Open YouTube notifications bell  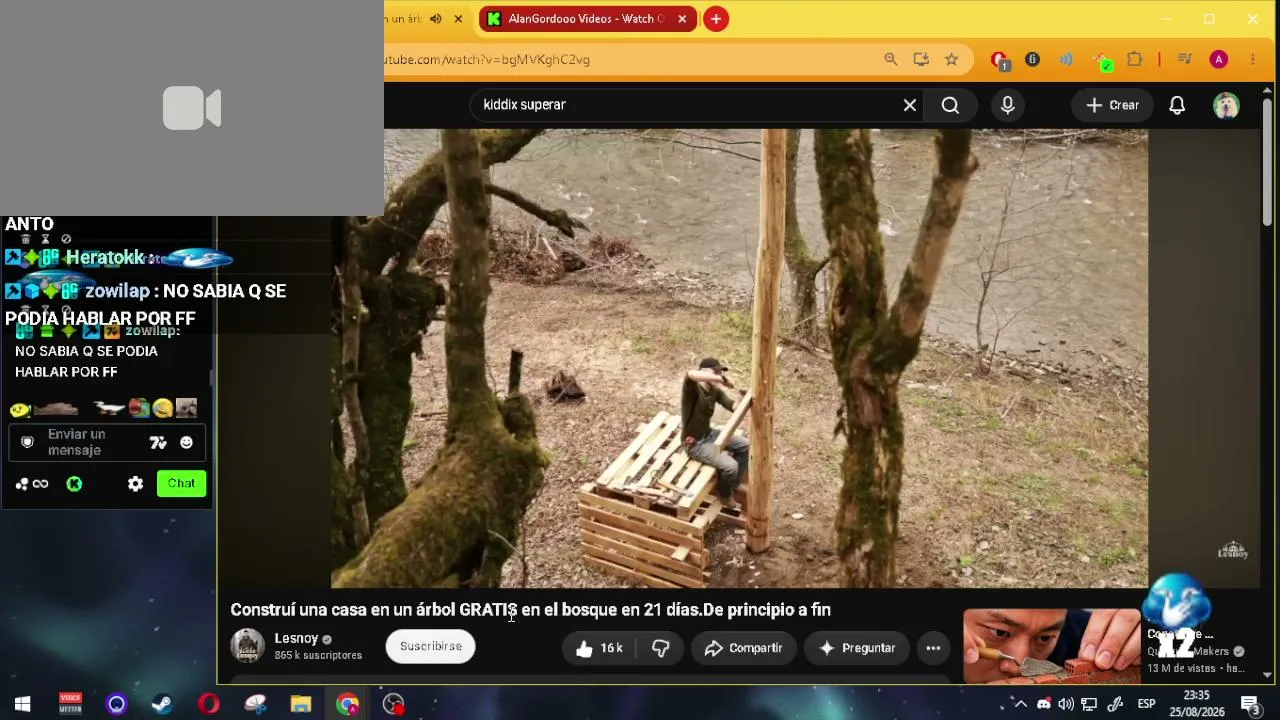pyautogui.click(x=1177, y=105)
